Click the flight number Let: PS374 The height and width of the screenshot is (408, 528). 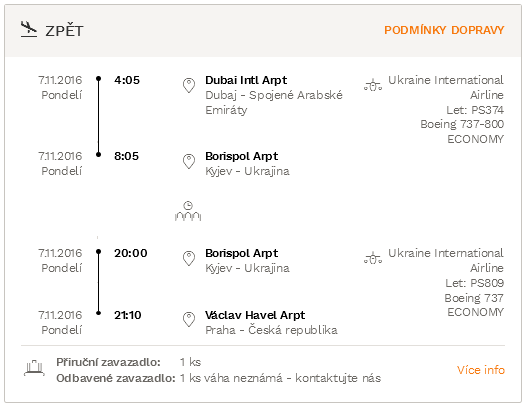475,110
